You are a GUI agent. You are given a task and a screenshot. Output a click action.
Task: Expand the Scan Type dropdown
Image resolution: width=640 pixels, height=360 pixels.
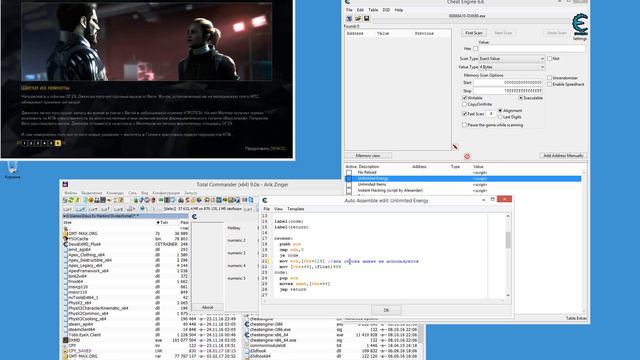[x=511, y=59]
